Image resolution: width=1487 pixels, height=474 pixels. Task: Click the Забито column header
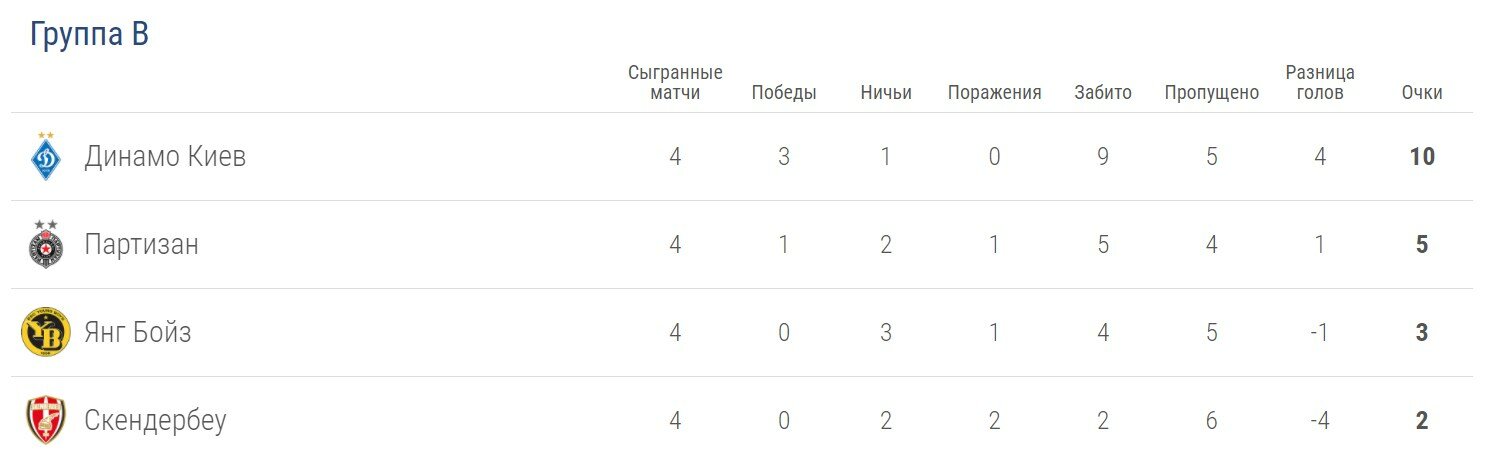click(x=1103, y=93)
